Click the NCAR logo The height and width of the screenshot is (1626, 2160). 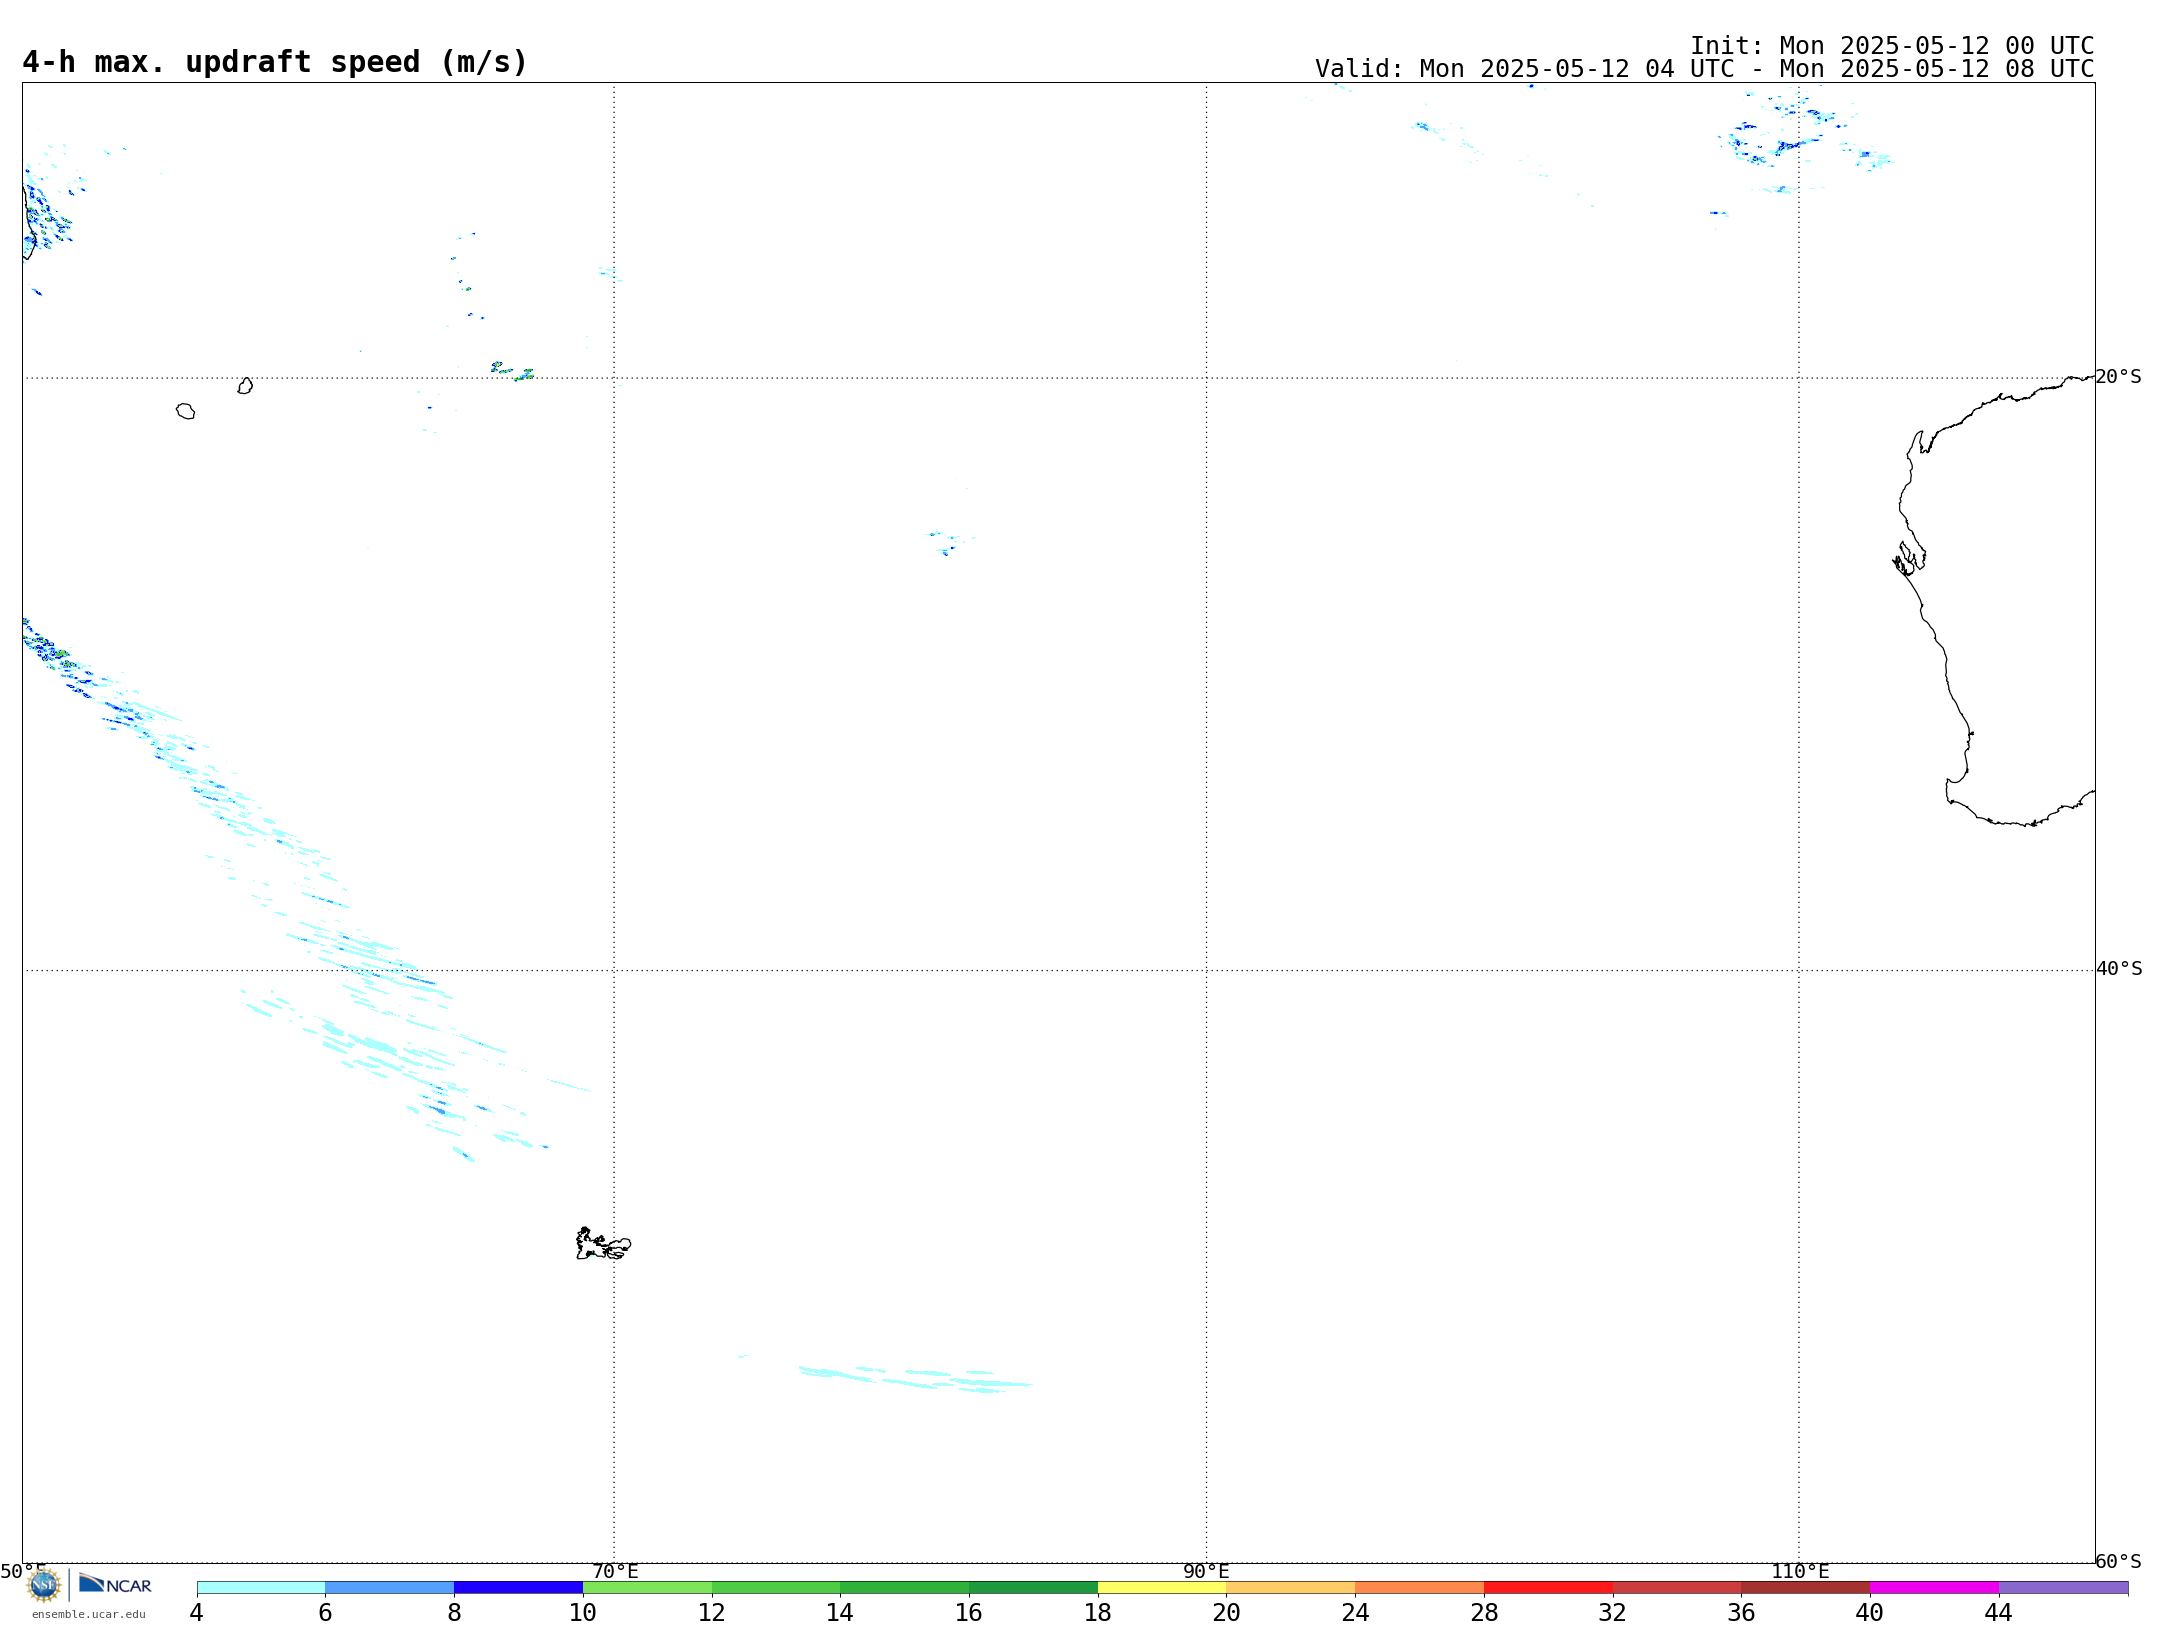click(115, 1584)
